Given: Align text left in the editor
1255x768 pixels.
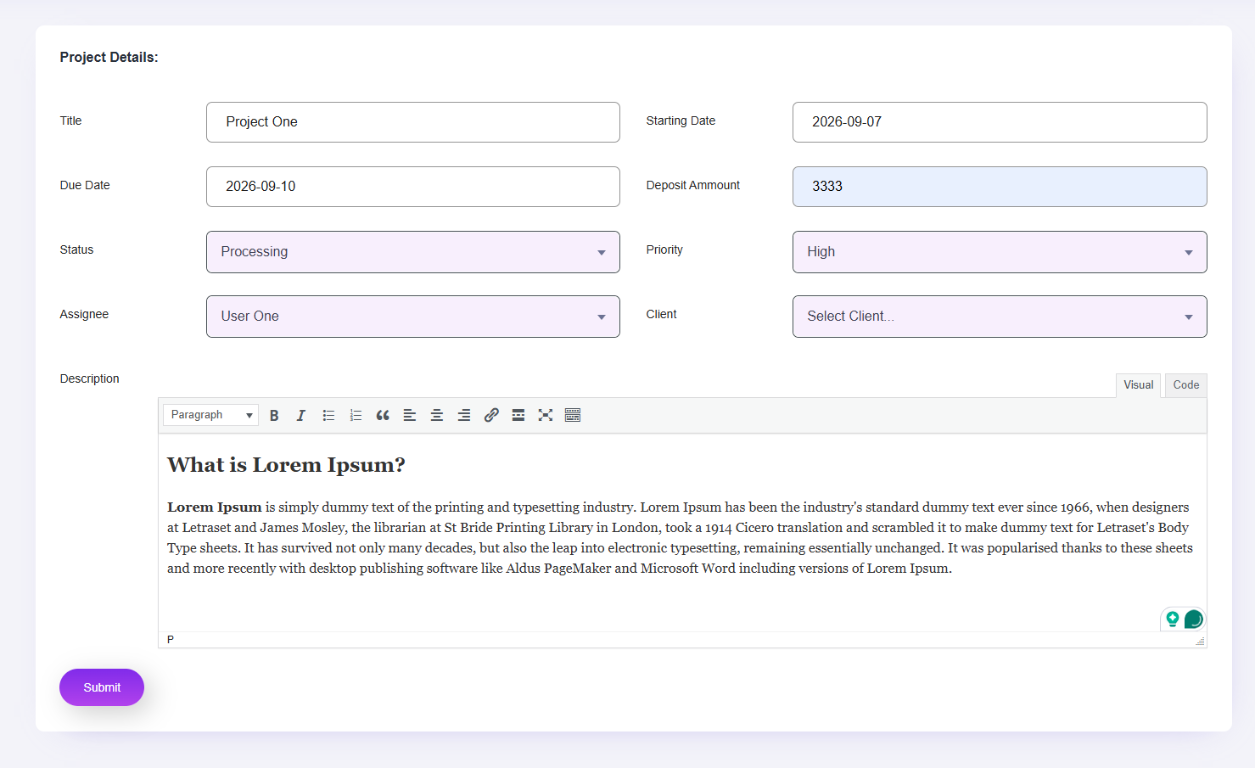Looking at the screenshot, I should tap(410, 415).
